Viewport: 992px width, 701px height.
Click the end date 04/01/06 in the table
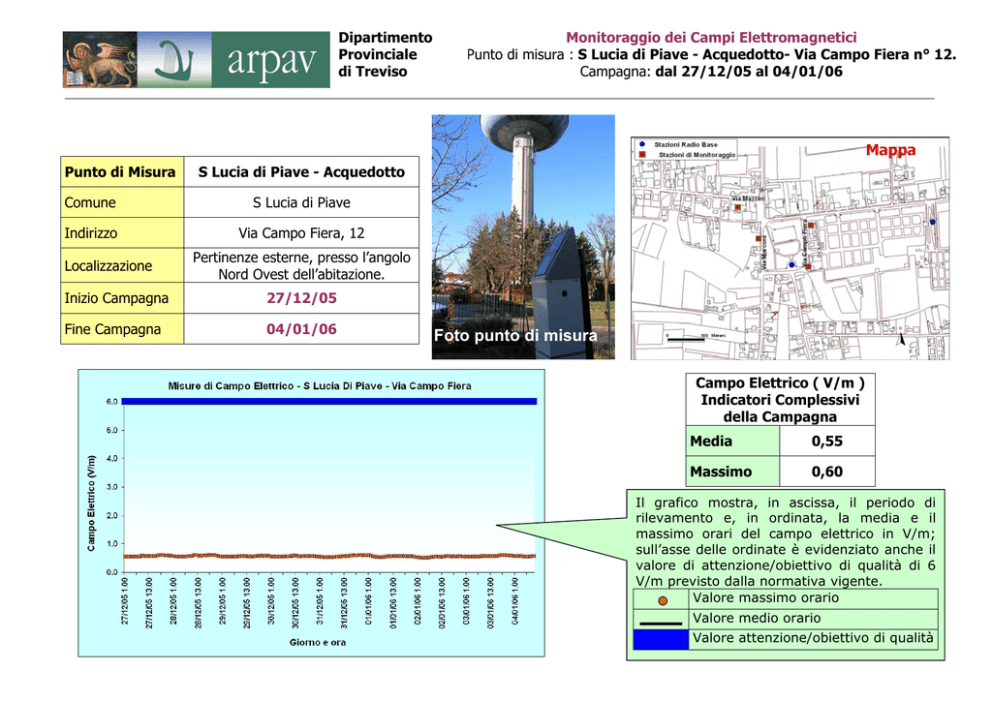tap(301, 329)
